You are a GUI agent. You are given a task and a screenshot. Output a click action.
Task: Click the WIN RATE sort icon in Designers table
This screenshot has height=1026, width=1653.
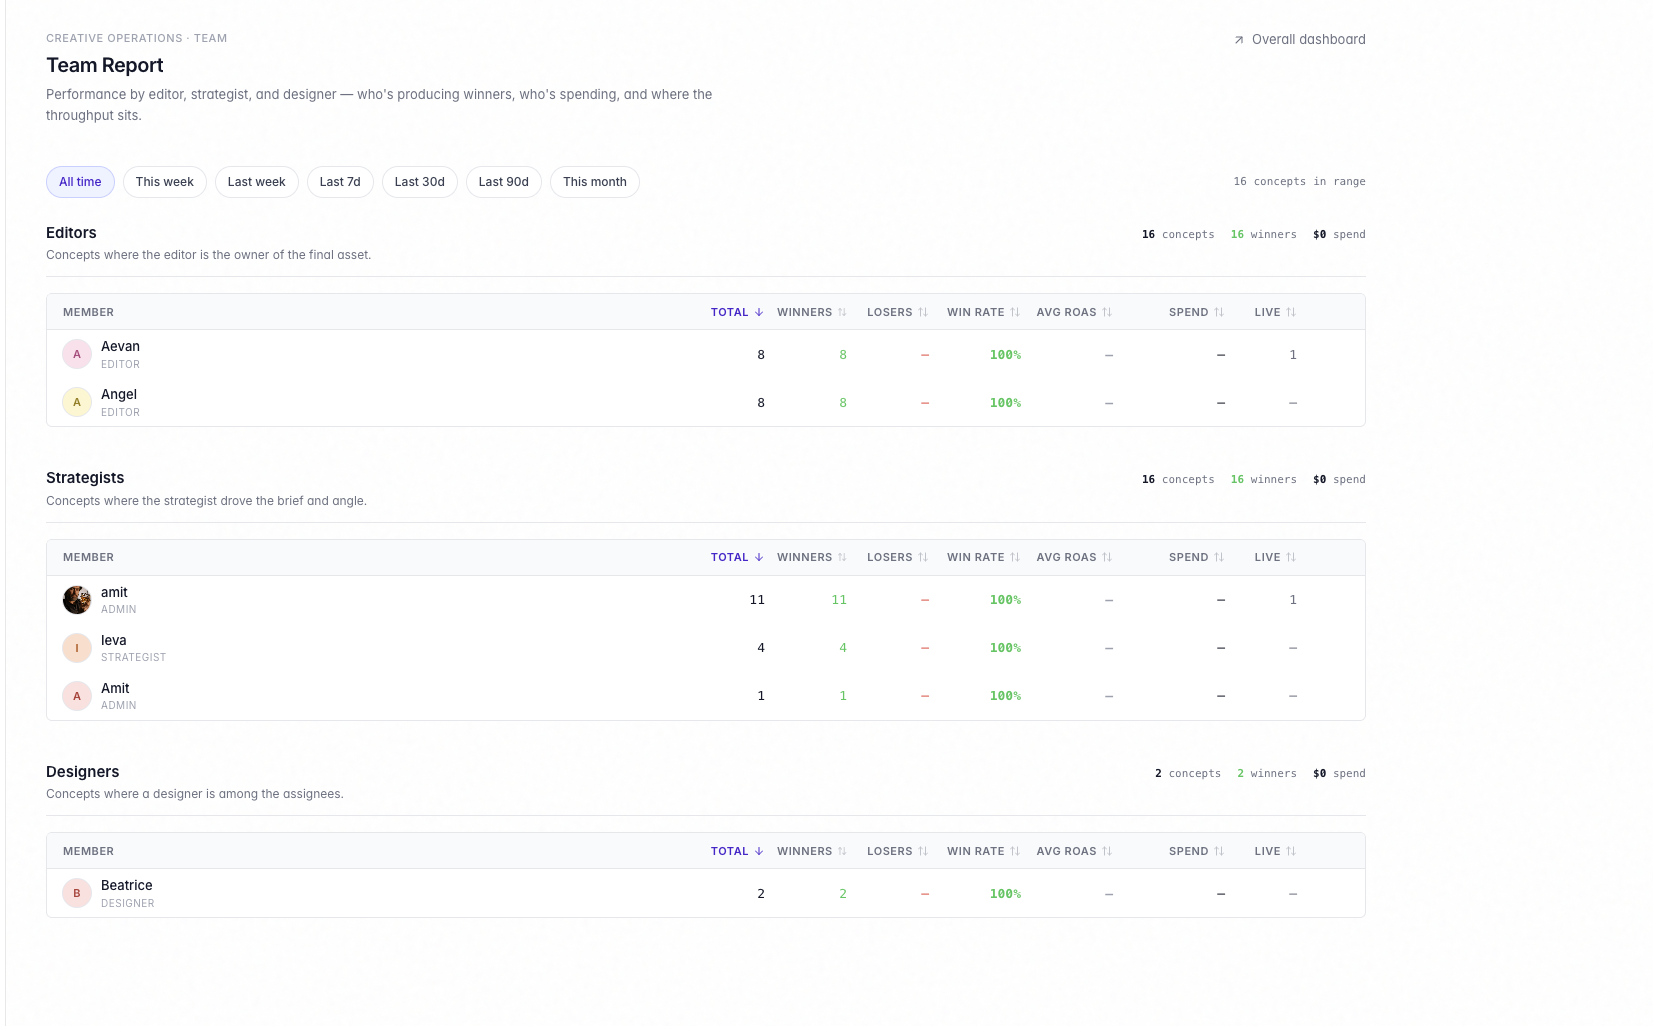click(1015, 850)
